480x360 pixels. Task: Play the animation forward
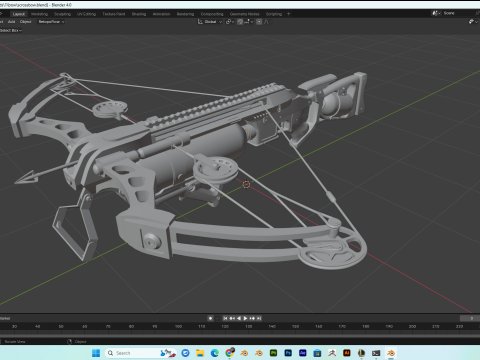click(245, 318)
